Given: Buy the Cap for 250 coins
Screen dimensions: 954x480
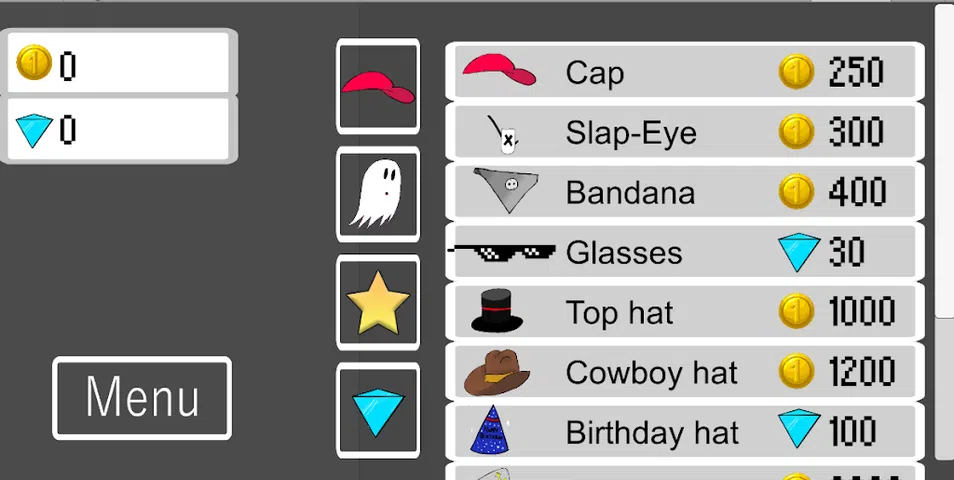Looking at the screenshot, I should (x=685, y=72).
